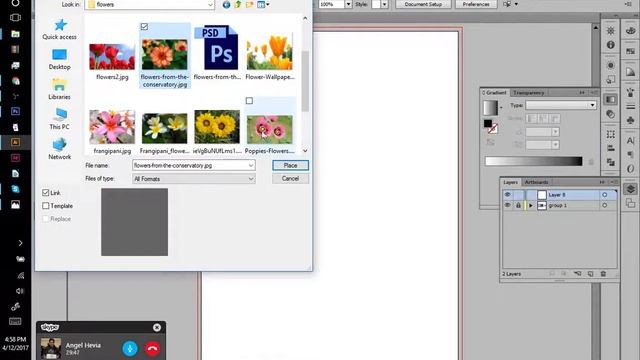Create new layer in Layers panel
This screenshot has width=640, height=360.
(590, 273)
